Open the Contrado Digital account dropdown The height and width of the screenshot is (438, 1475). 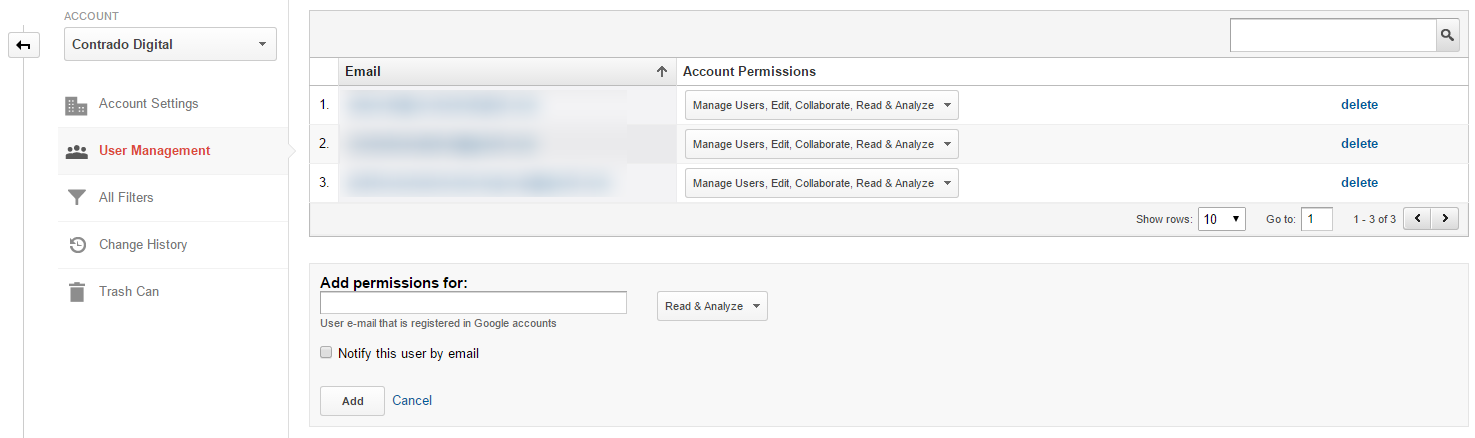170,44
